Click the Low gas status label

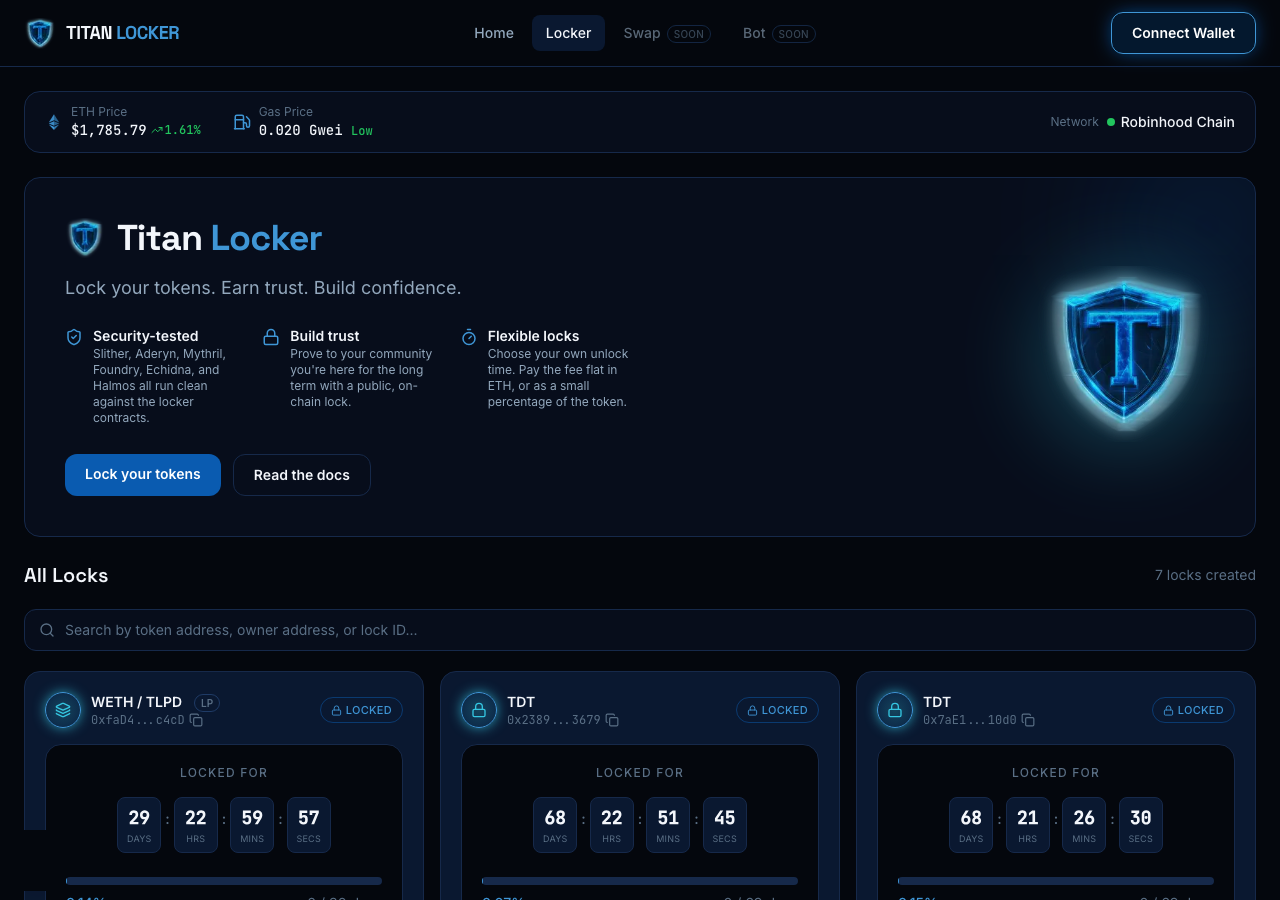click(x=362, y=131)
